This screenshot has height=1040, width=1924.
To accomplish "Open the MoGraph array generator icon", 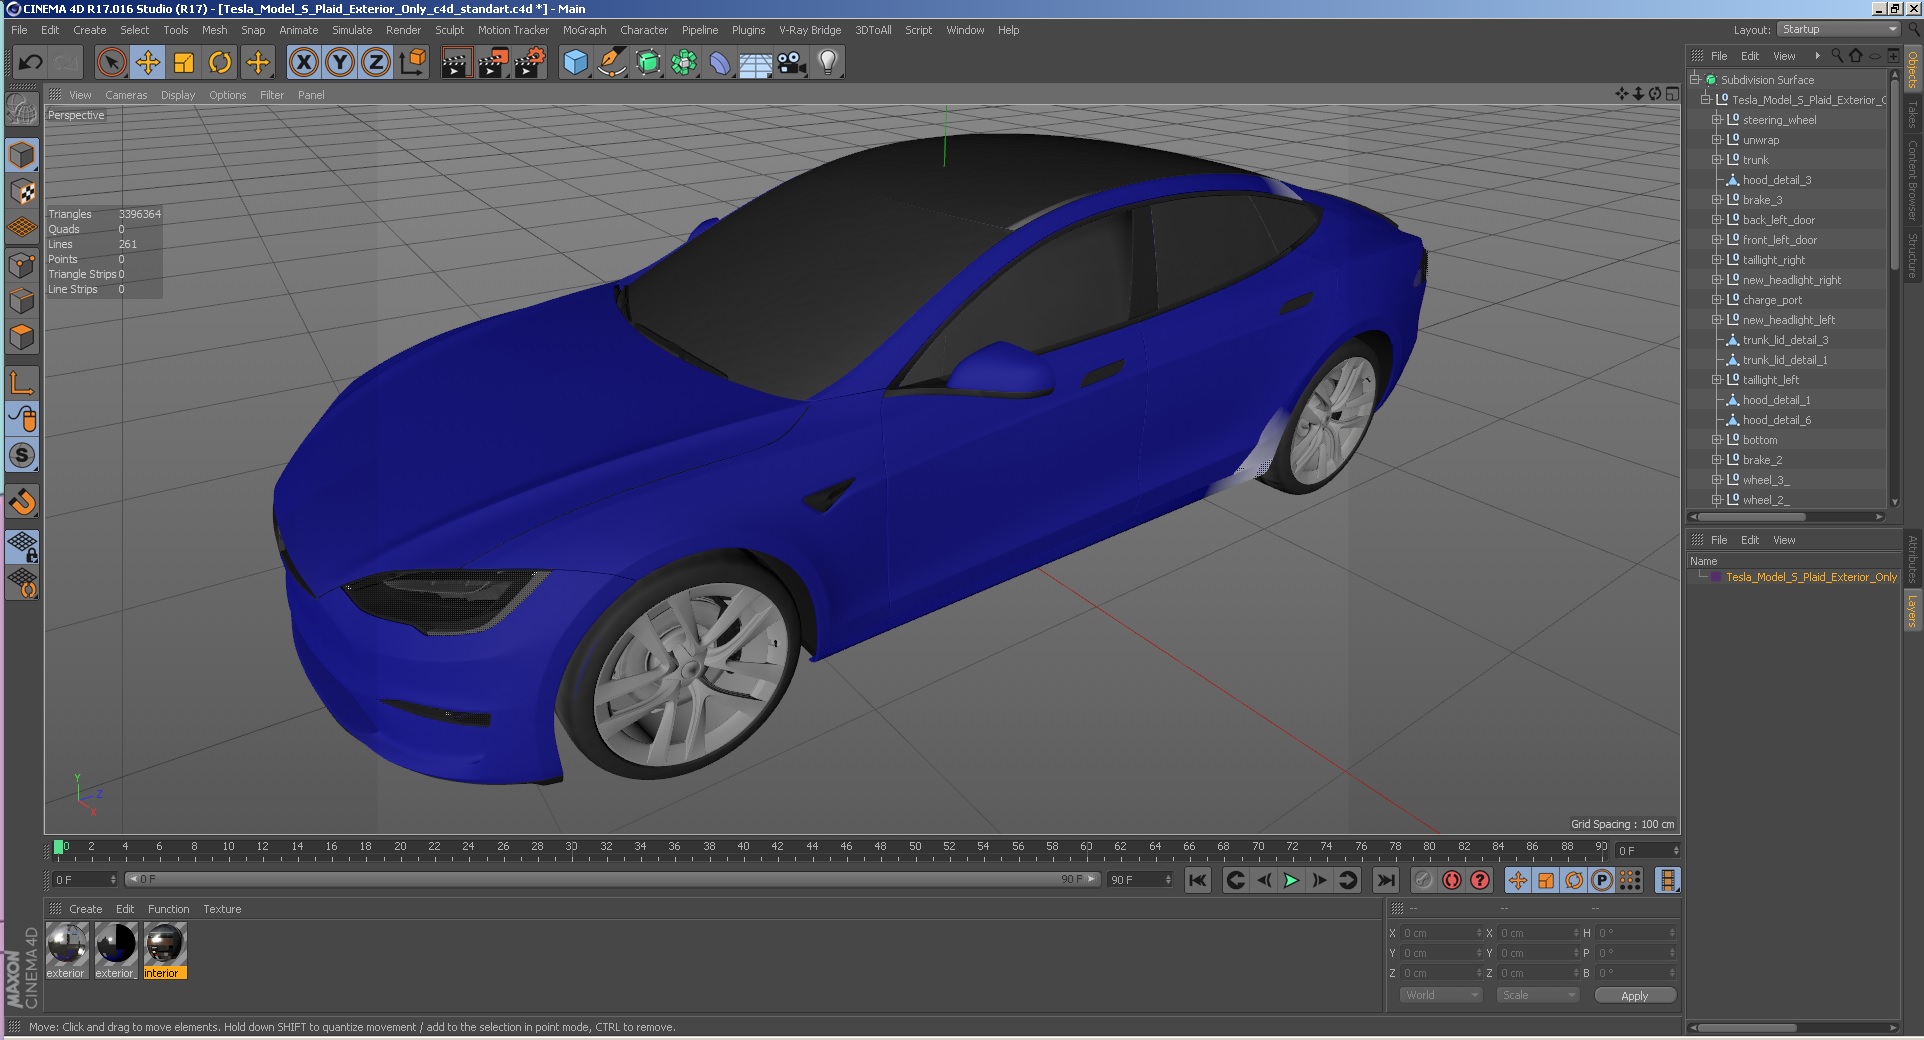I will point(684,63).
